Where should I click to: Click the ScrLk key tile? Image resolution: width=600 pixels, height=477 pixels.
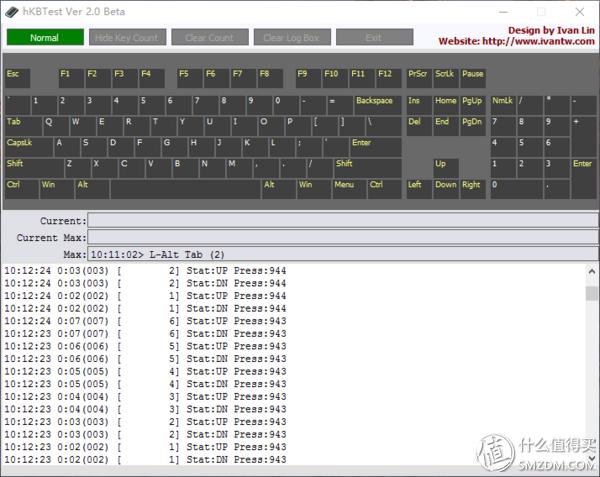pyautogui.click(x=446, y=78)
